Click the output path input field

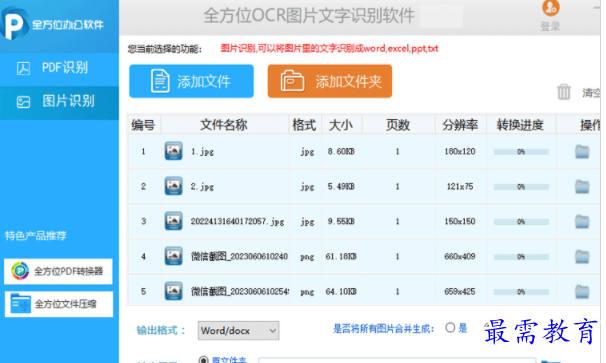(x=397, y=360)
